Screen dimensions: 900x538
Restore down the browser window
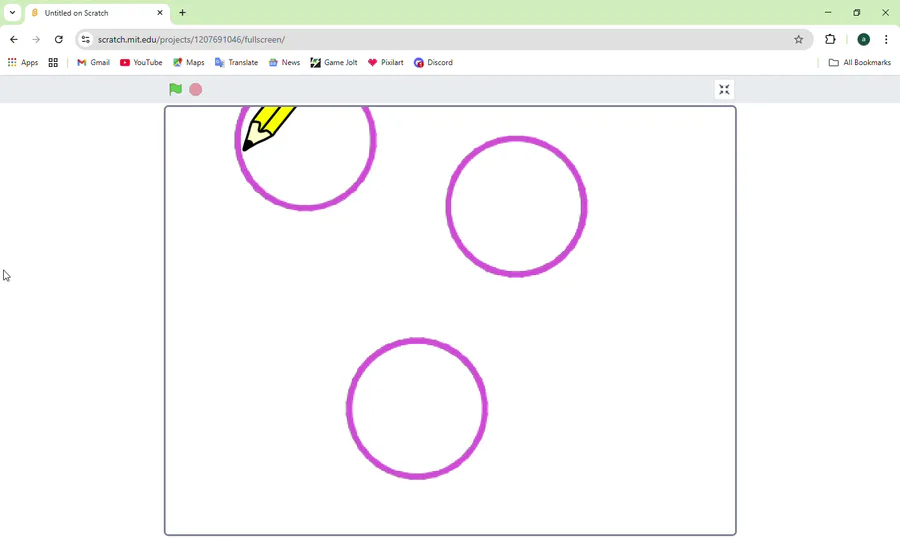pyautogui.click(x=856, y=12)
